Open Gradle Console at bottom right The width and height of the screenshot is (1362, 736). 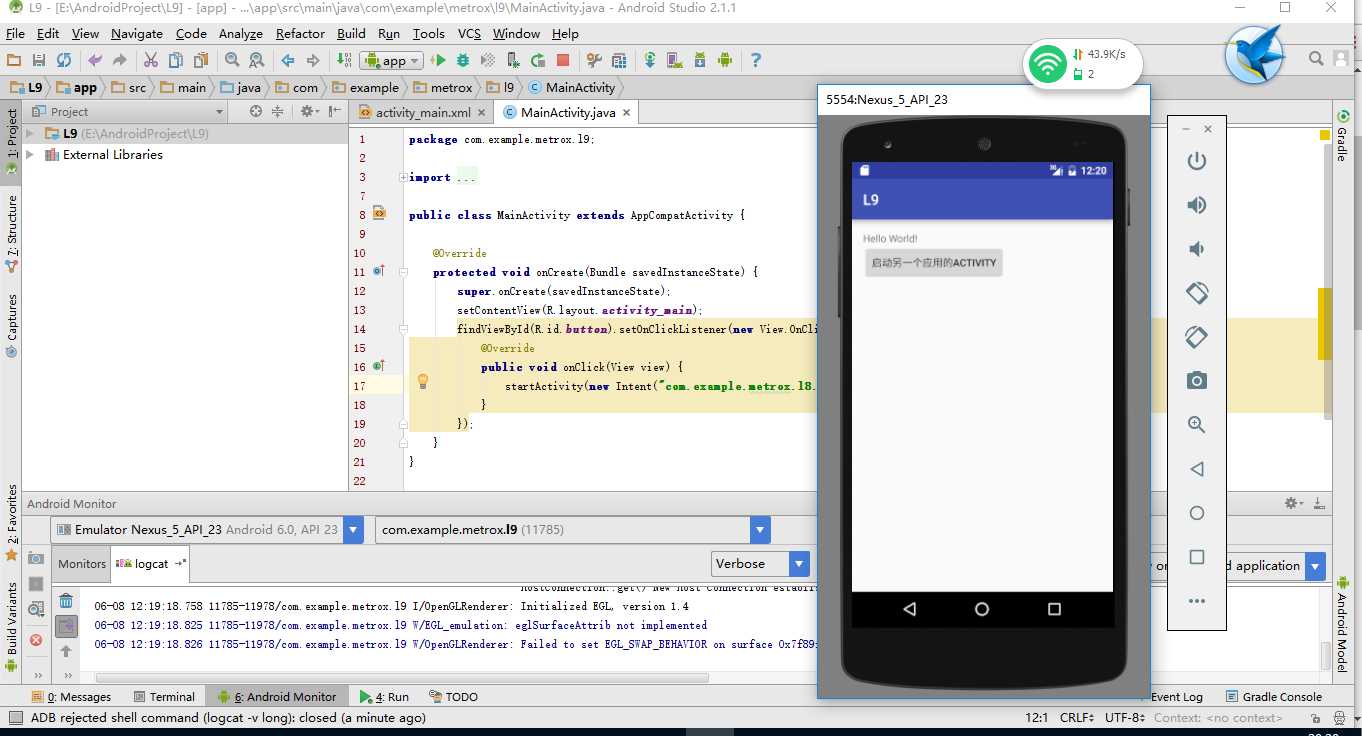[1274, 697]
